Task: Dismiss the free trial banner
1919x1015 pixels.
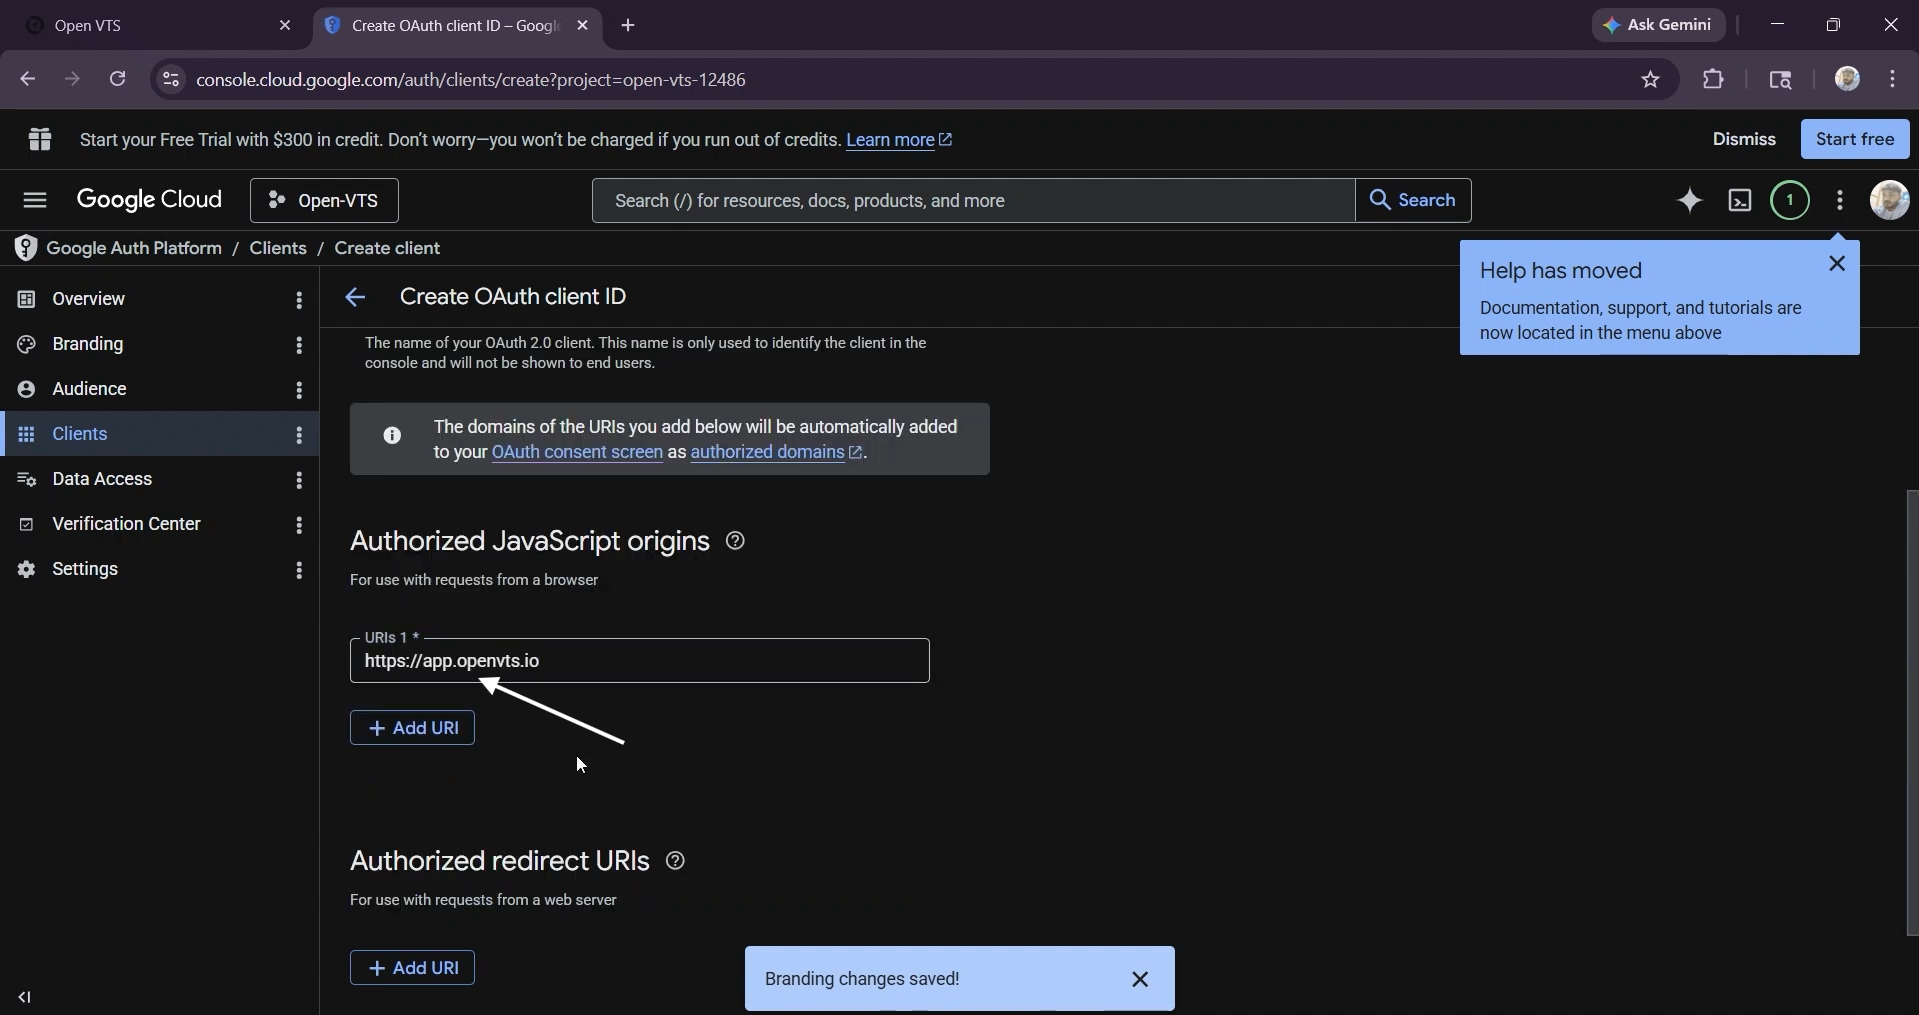Action: (1744, 139)
